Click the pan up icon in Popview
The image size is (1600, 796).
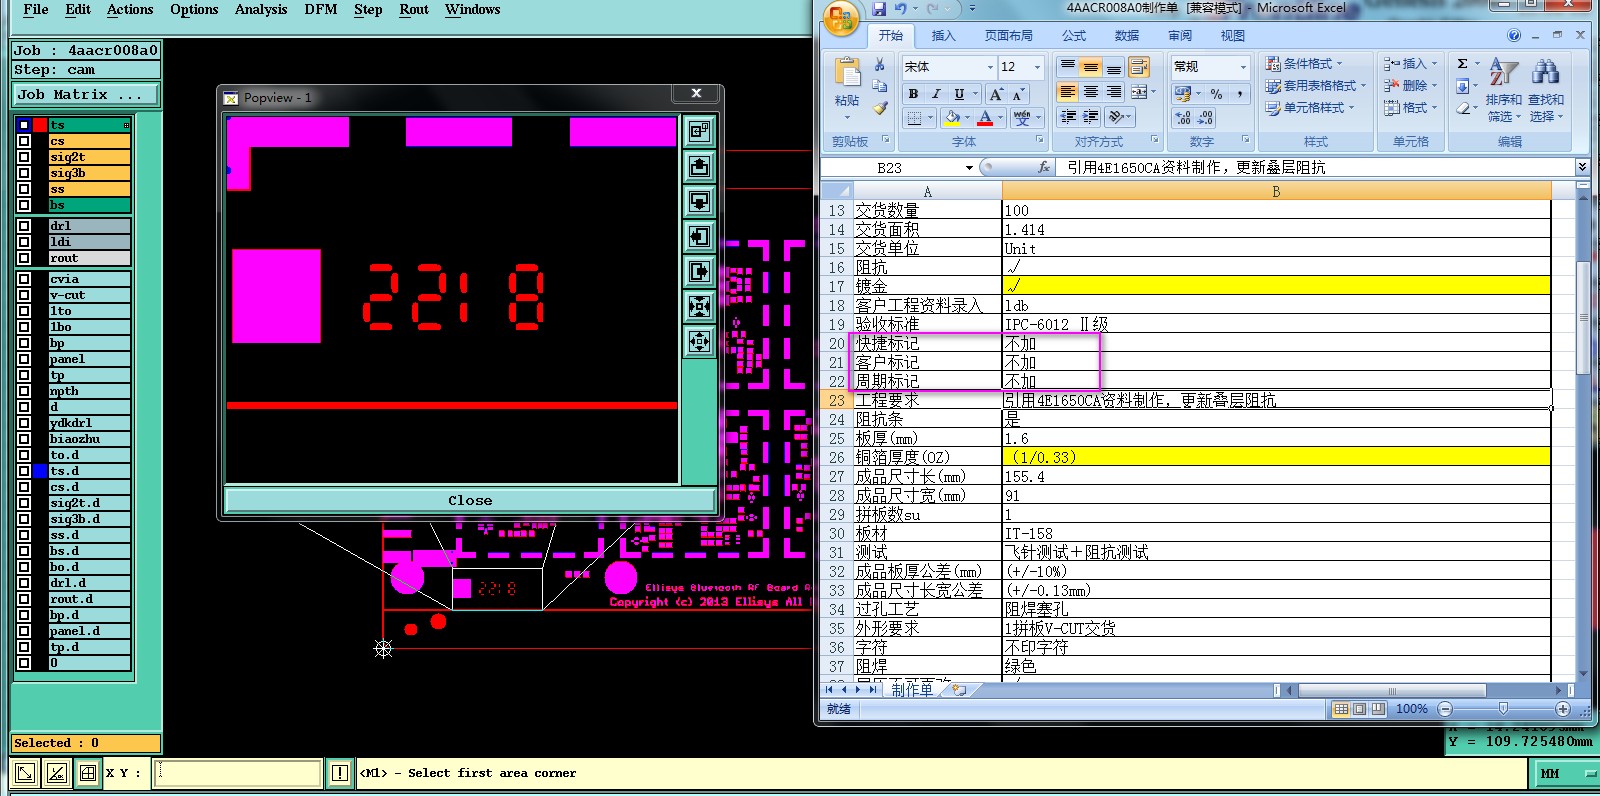pos(699,167)
